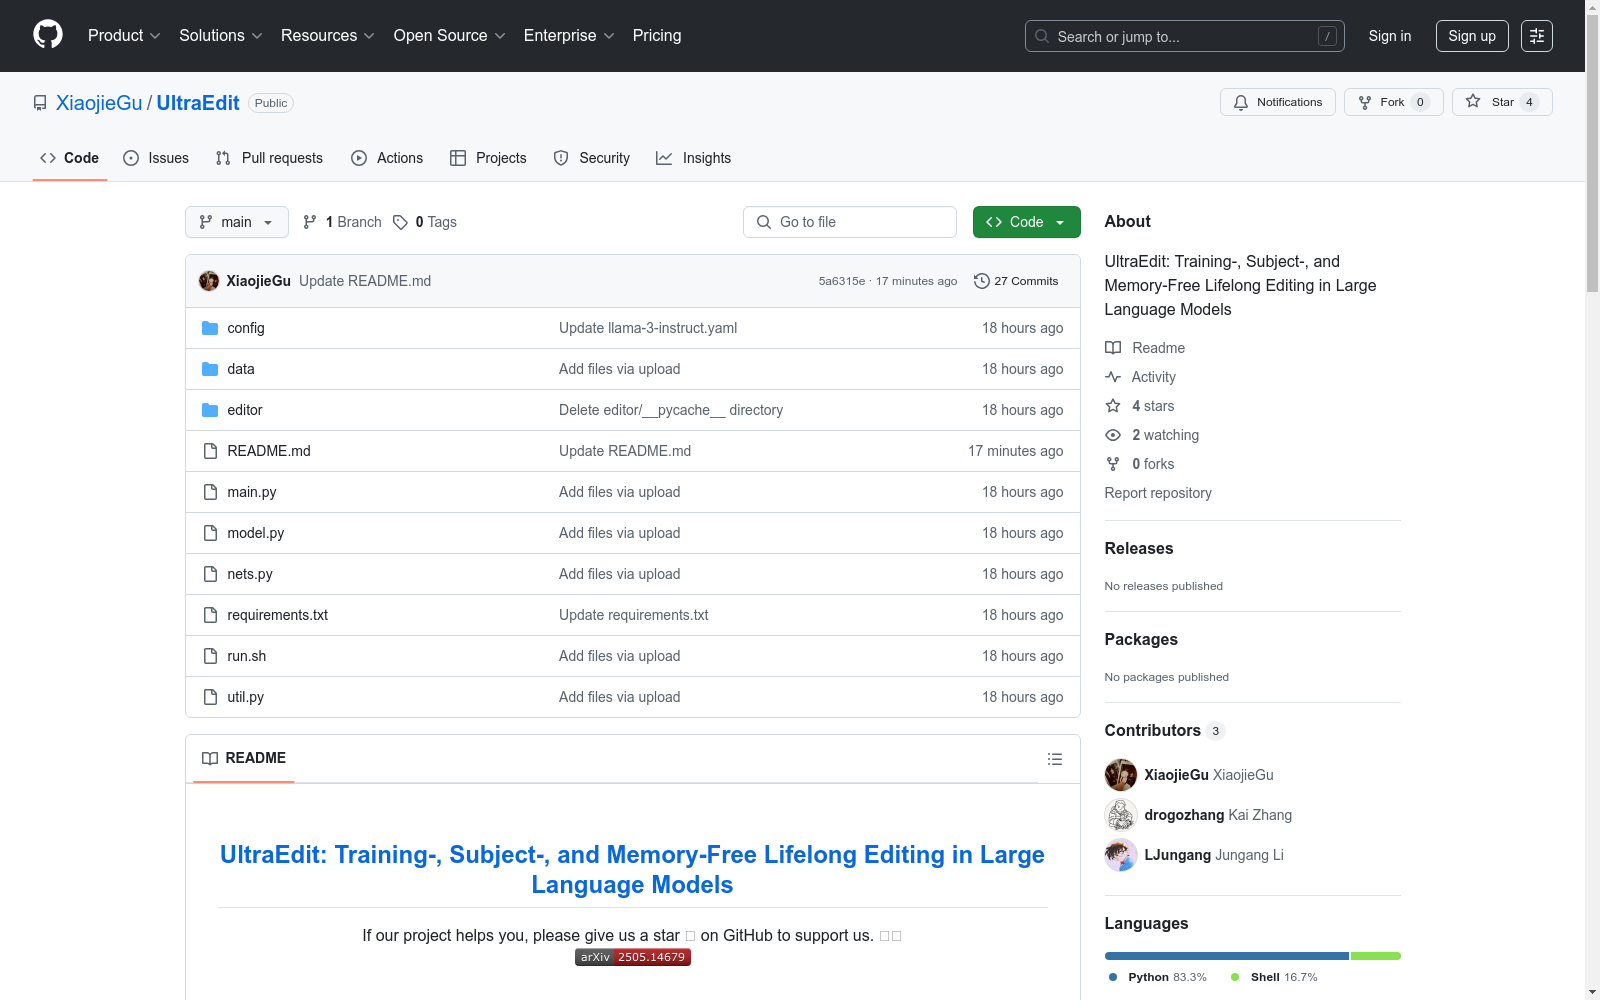Screen dimensions: 1600x1000
Task: Open the main branch selector dropdown
Action: click(x=237, y=222)
